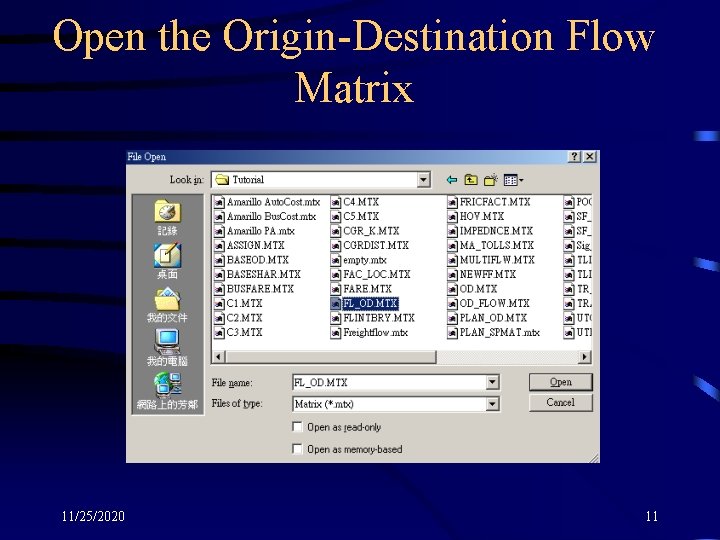The height and width of the screenshot is (540, 720).
Task: Select file icon of BUSFARE.MTX
Action: [219, 289]
